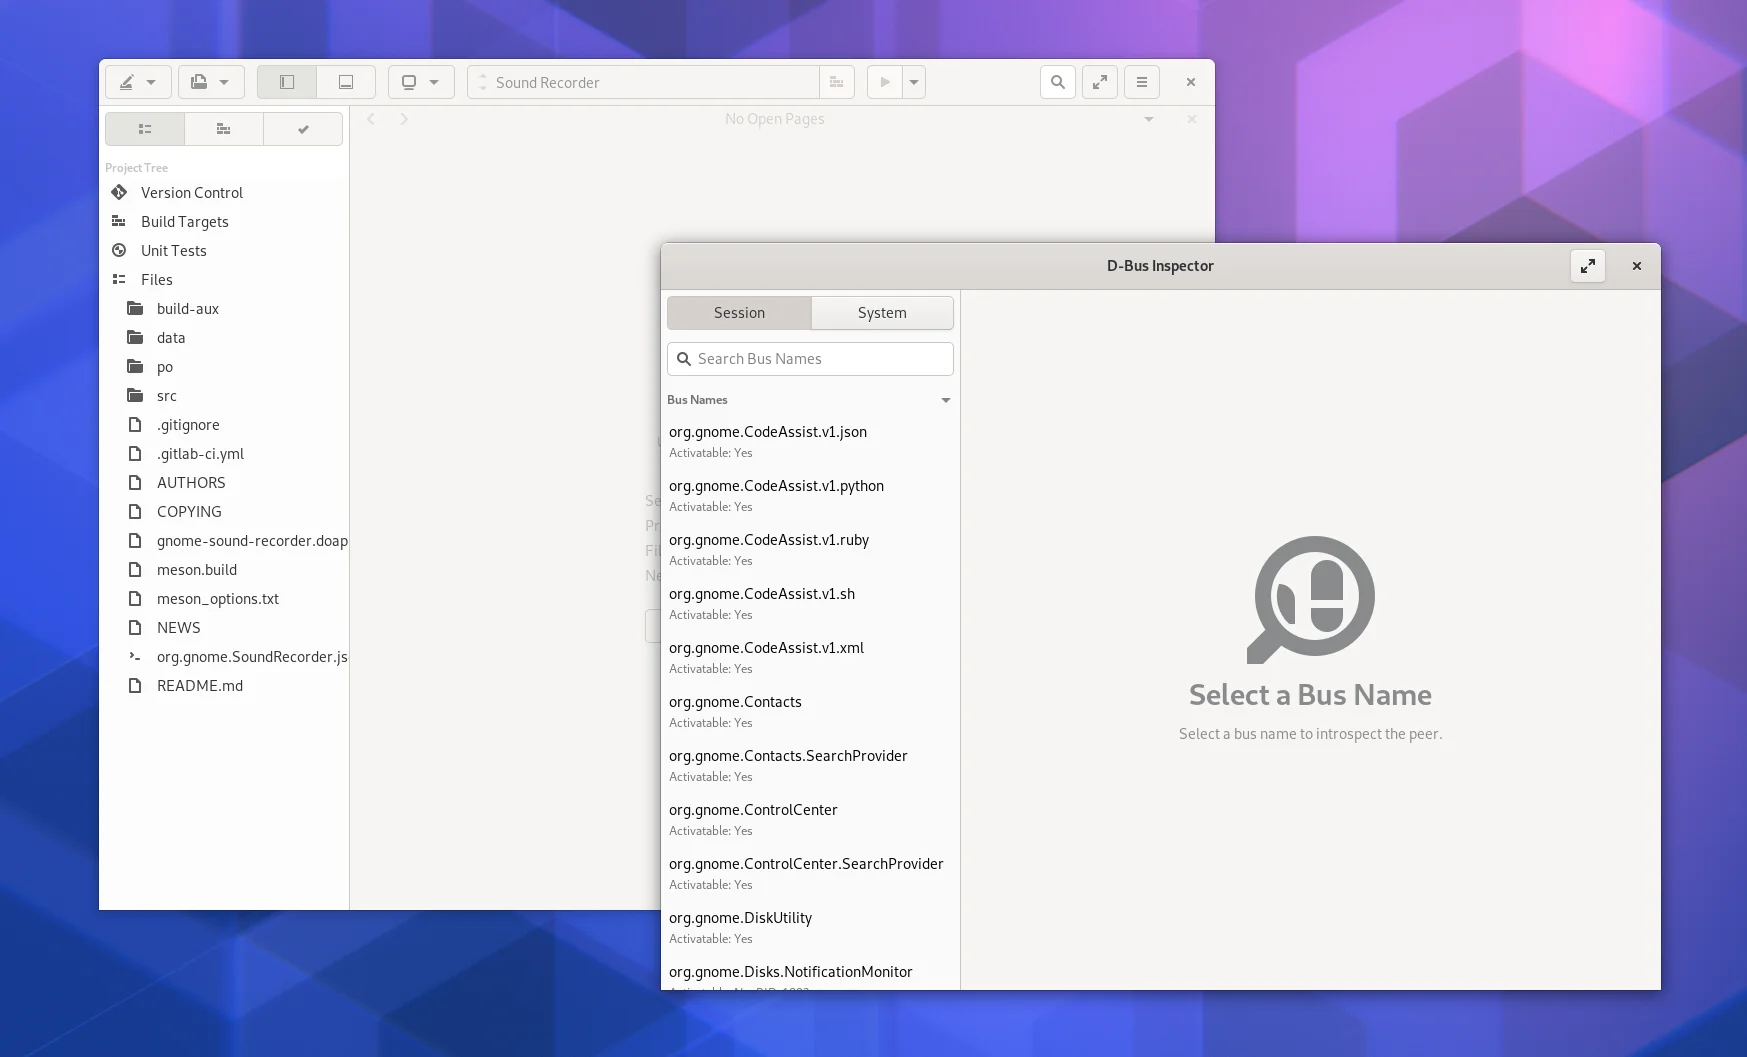Click the search magnifier icon in Builder header
1747x1057 pixels.
pos(1057,82)
